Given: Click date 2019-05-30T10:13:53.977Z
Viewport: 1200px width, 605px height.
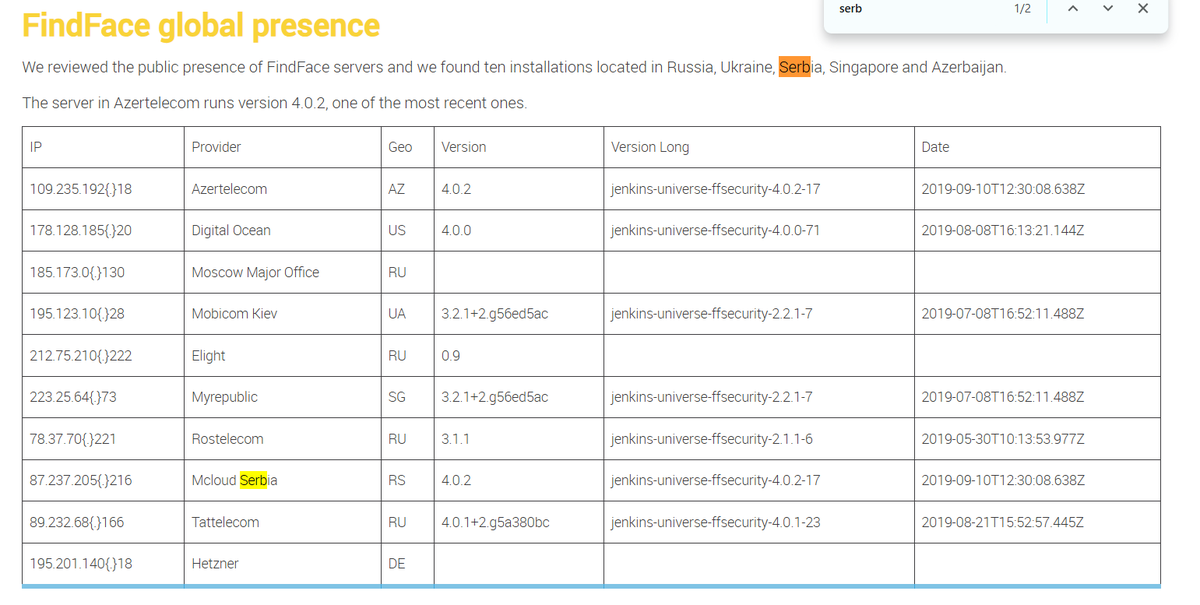Looking at the screenshot, I should coord(1037,439).
